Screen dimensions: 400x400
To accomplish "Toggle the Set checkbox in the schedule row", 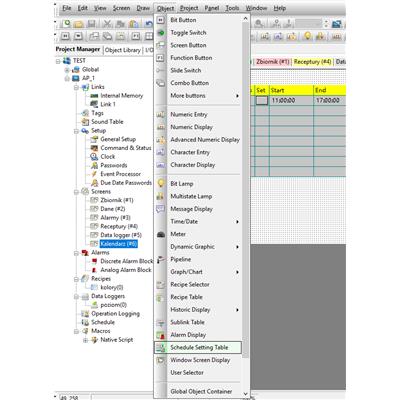I will coord(262,100).
